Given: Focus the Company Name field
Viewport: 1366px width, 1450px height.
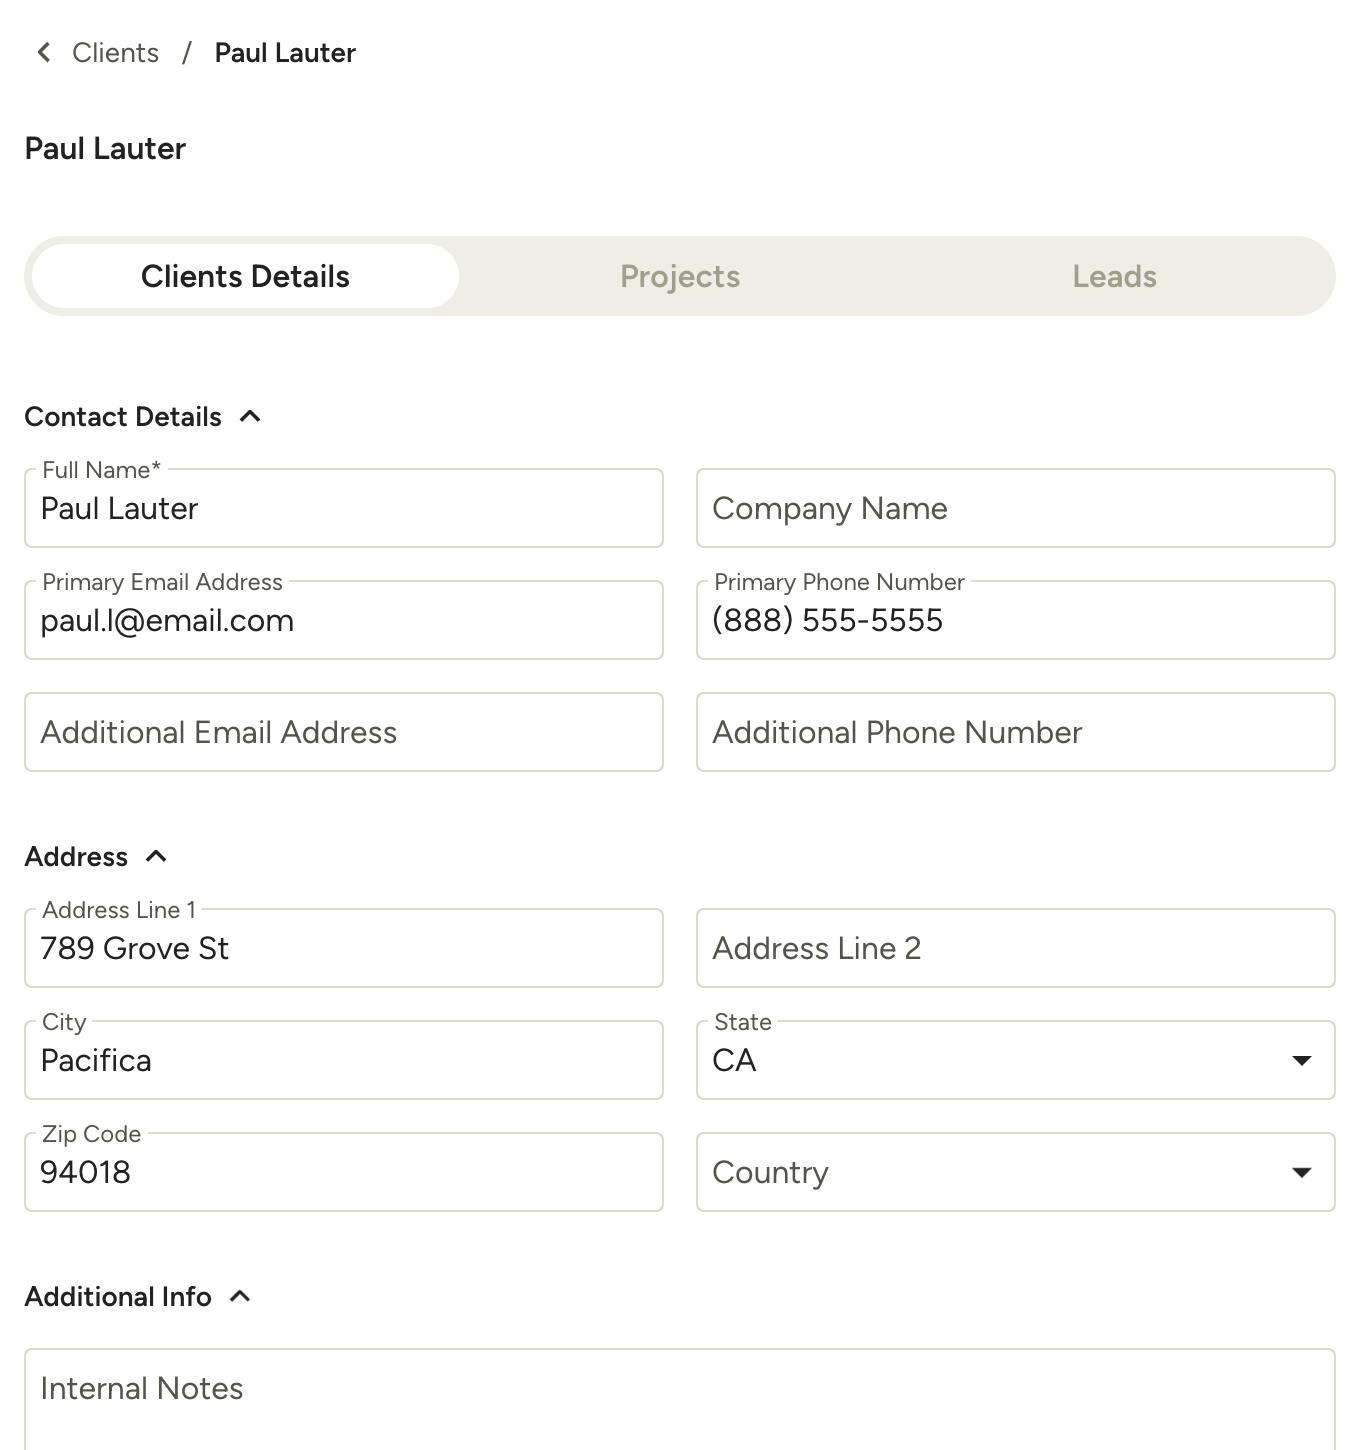Looking at the screenshot, I should (x=1015, y=509).
